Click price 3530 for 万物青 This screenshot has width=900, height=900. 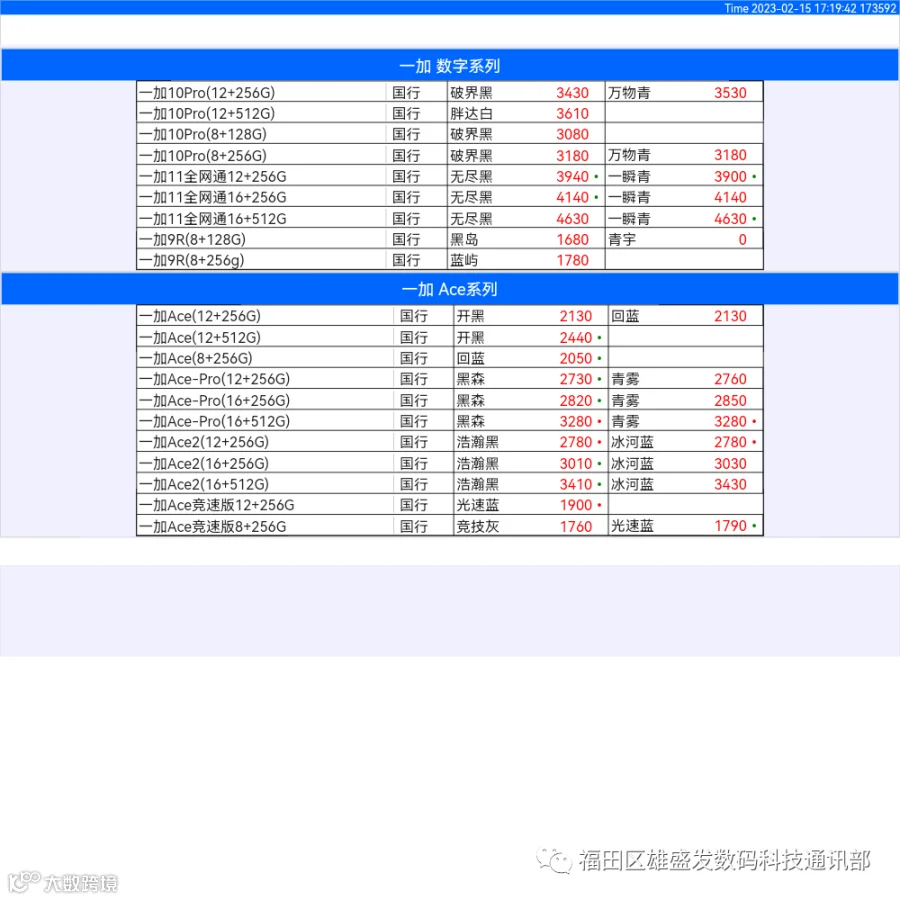click(x=730, y=92)
